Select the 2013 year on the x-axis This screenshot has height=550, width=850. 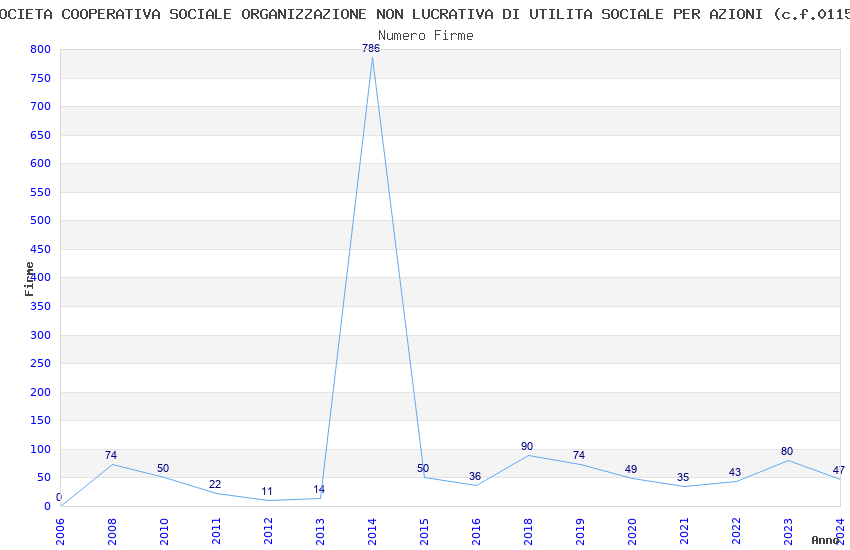click(x=320, y=532)
